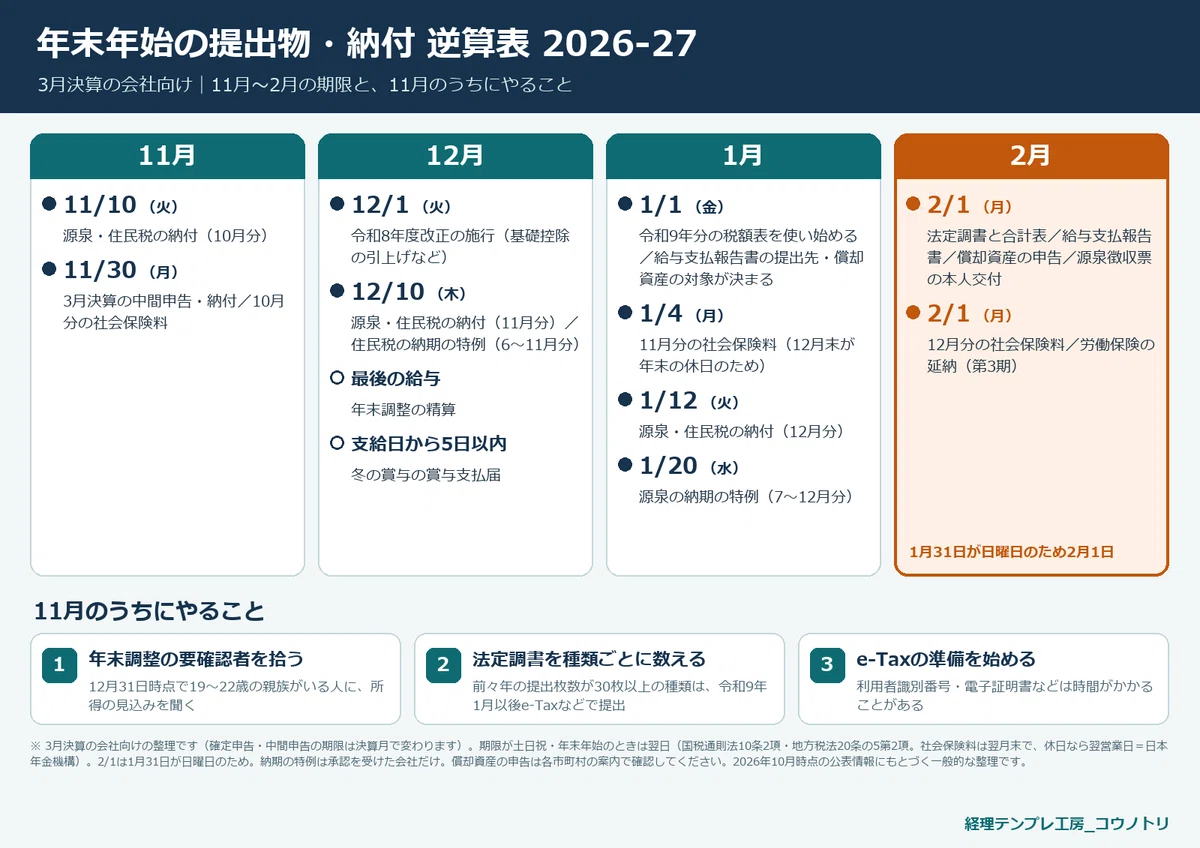Click the 最後の給与 heading

[396, 378]
